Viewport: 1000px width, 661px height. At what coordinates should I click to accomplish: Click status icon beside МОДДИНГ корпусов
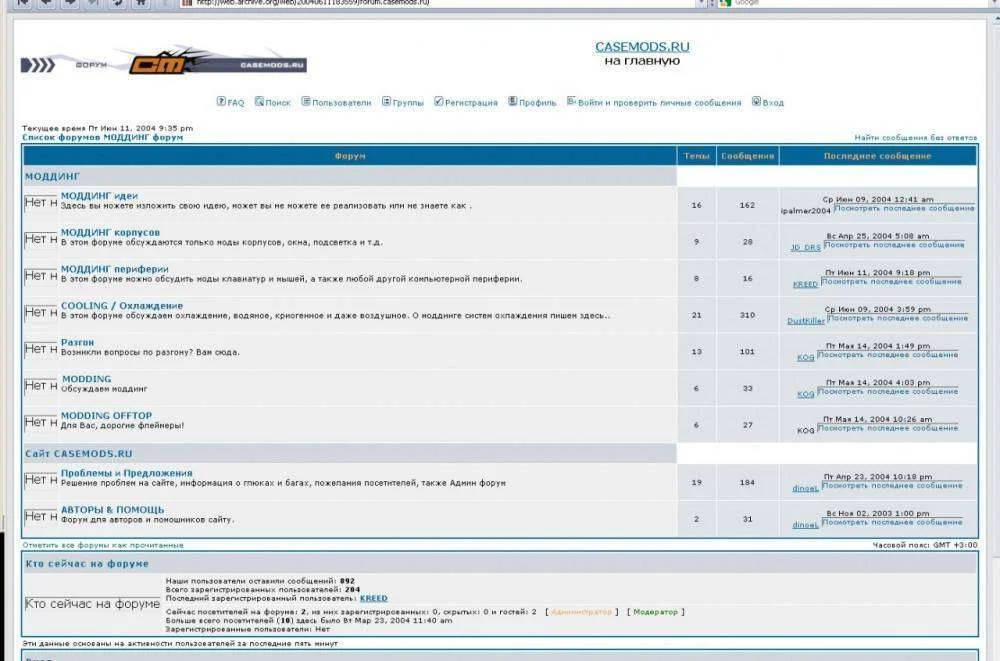pyautogui.click(x=41, y=239)
